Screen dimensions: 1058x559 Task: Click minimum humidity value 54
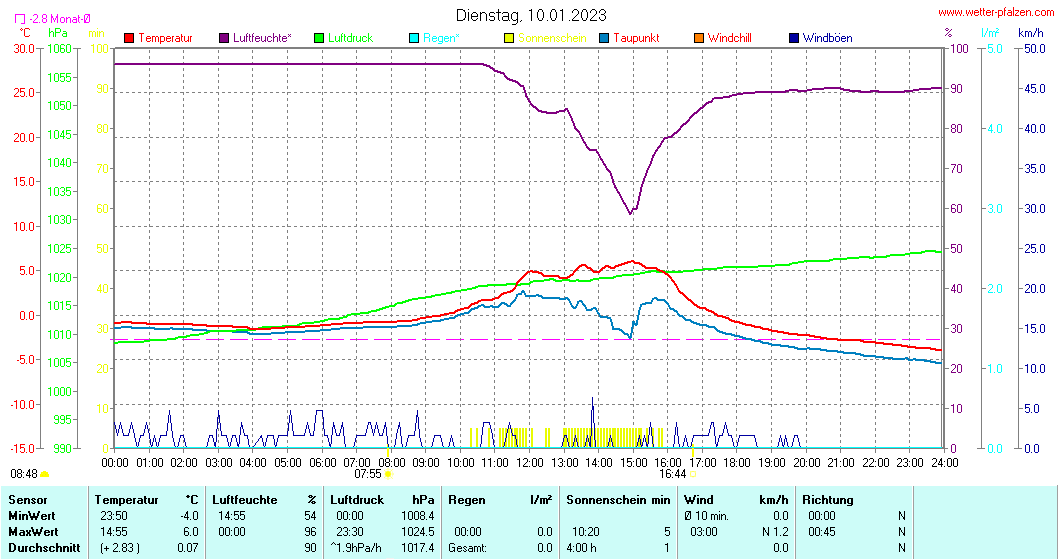point(310,516)
